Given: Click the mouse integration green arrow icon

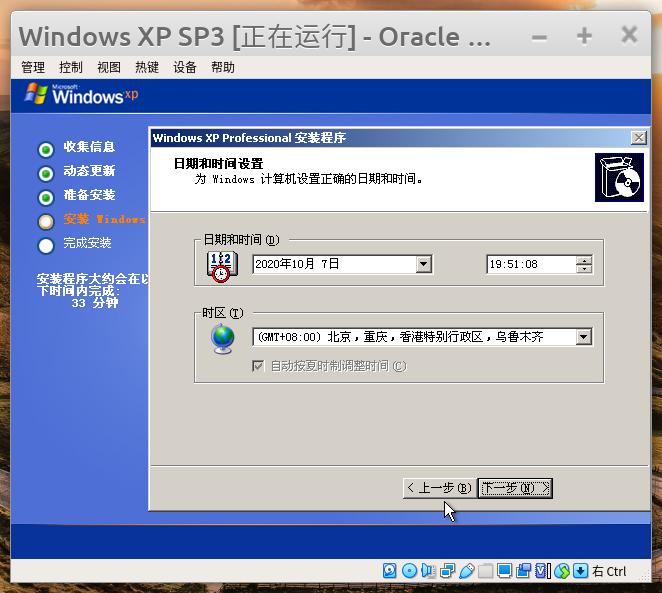Looking at the screenshot, I should (x=562, y=571).
